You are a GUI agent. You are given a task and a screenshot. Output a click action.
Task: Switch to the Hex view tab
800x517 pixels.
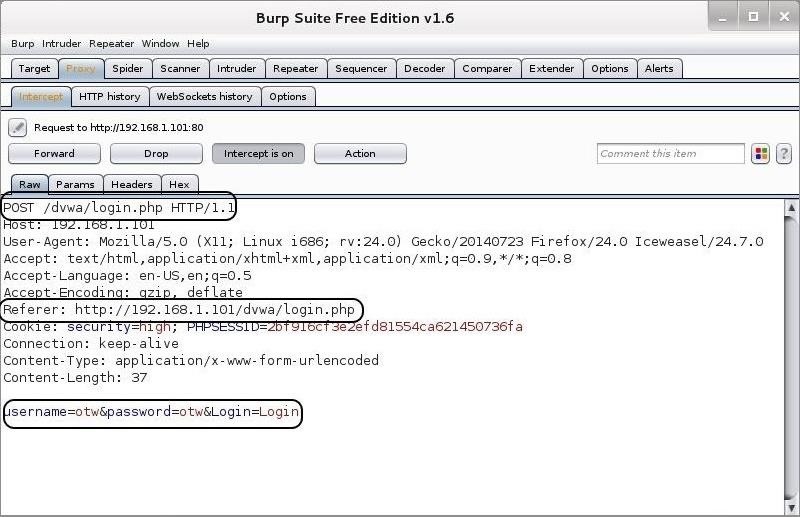click(x=179, y=184)
